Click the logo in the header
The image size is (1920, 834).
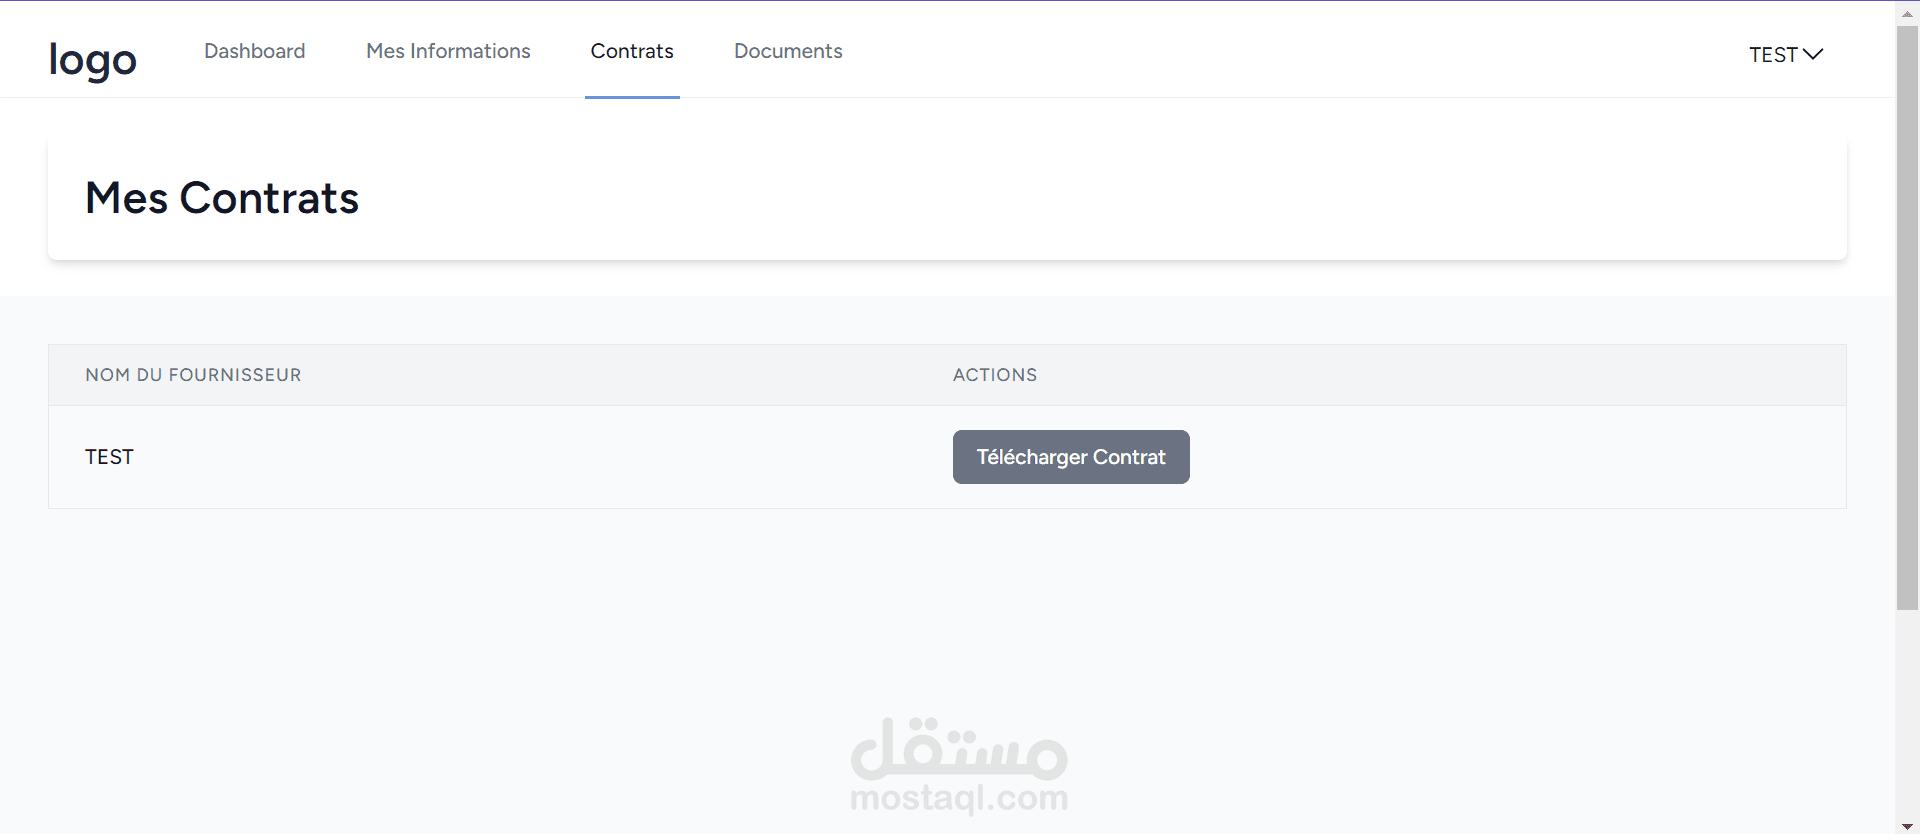pyautogui.click(x=93, y=60)
